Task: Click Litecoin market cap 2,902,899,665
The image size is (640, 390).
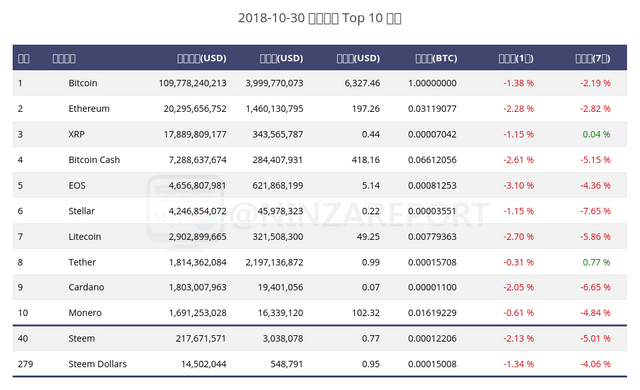Action: 198,237
